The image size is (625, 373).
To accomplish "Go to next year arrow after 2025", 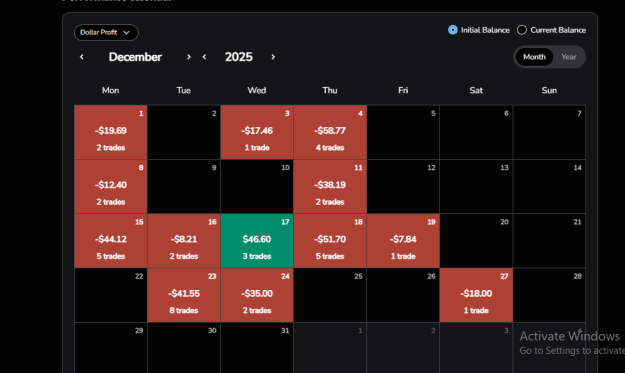I will pyautogui.click(x=273, y=57).
